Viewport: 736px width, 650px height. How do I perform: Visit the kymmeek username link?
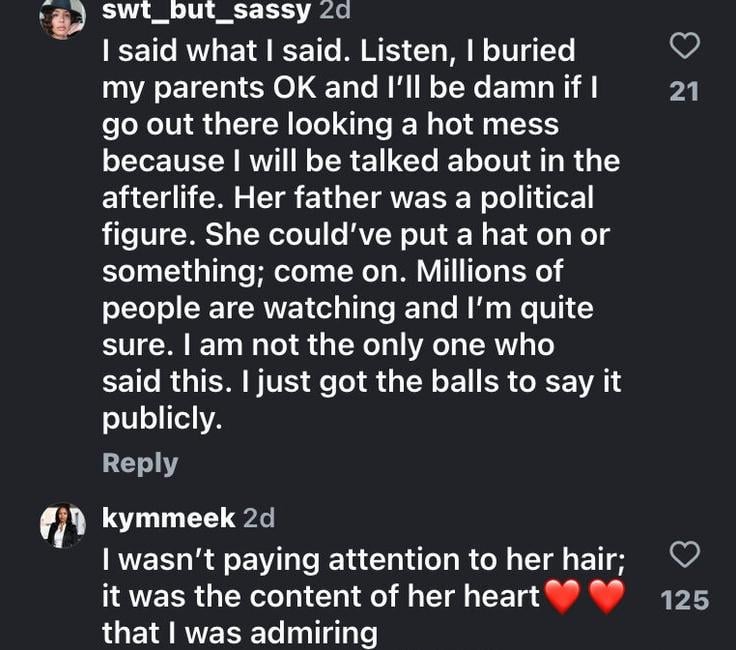[x=169, y=518]
